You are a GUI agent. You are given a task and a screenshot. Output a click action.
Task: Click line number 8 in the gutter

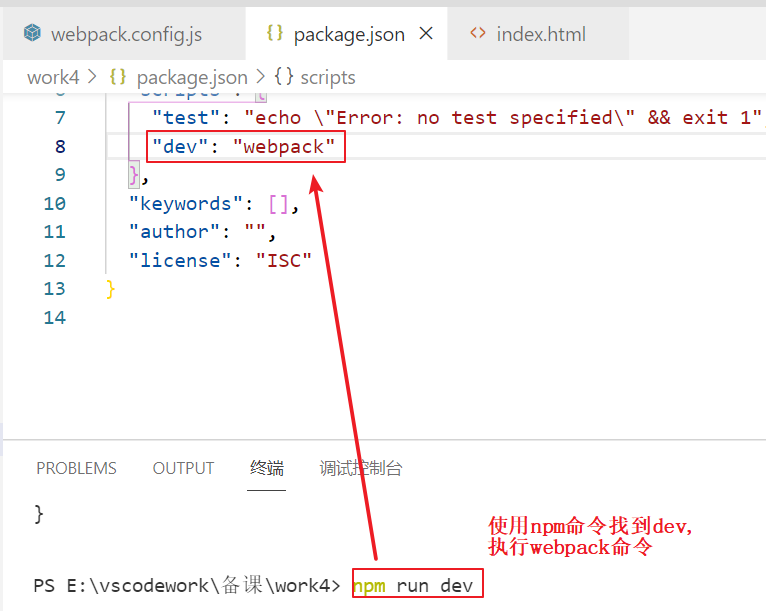click(x=60, y=146)
